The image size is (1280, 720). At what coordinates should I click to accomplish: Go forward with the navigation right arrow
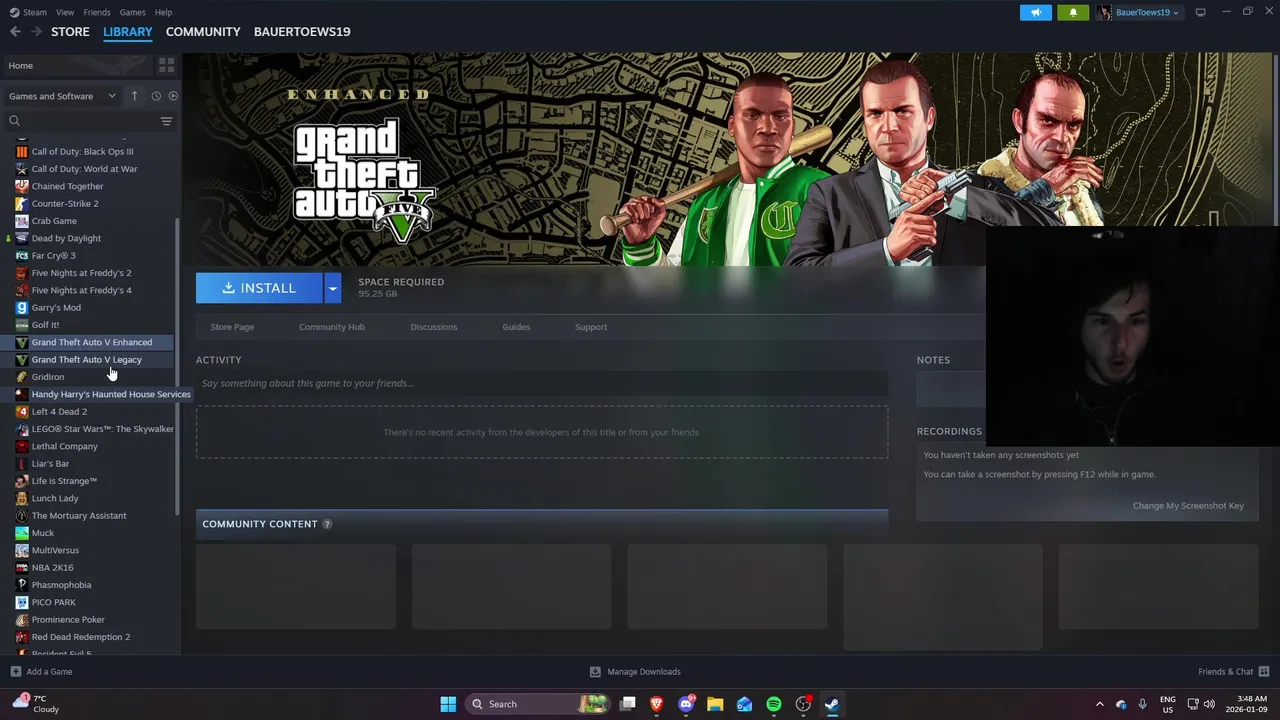pos(36,32)
